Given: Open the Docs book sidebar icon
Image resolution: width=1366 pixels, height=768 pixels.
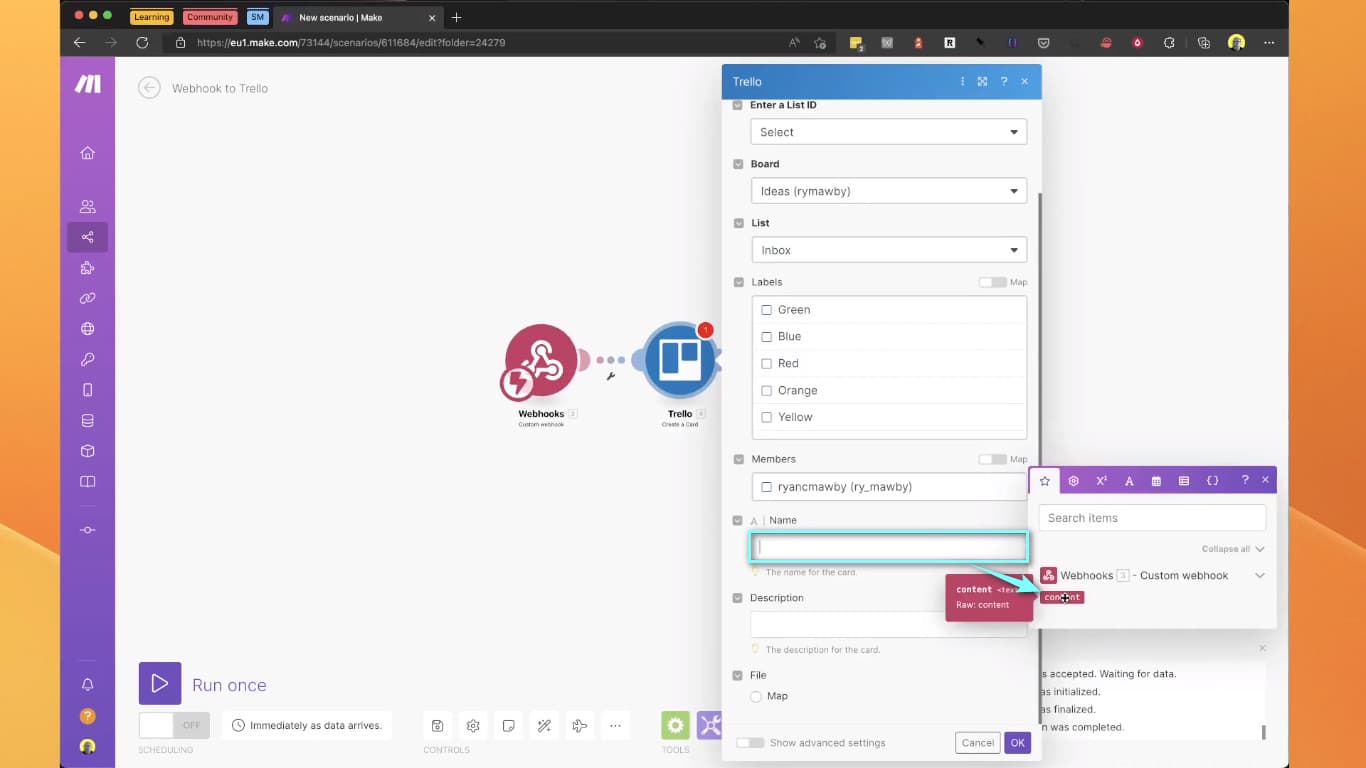Looking at the screenshot, I should click(x=87, y=482).
